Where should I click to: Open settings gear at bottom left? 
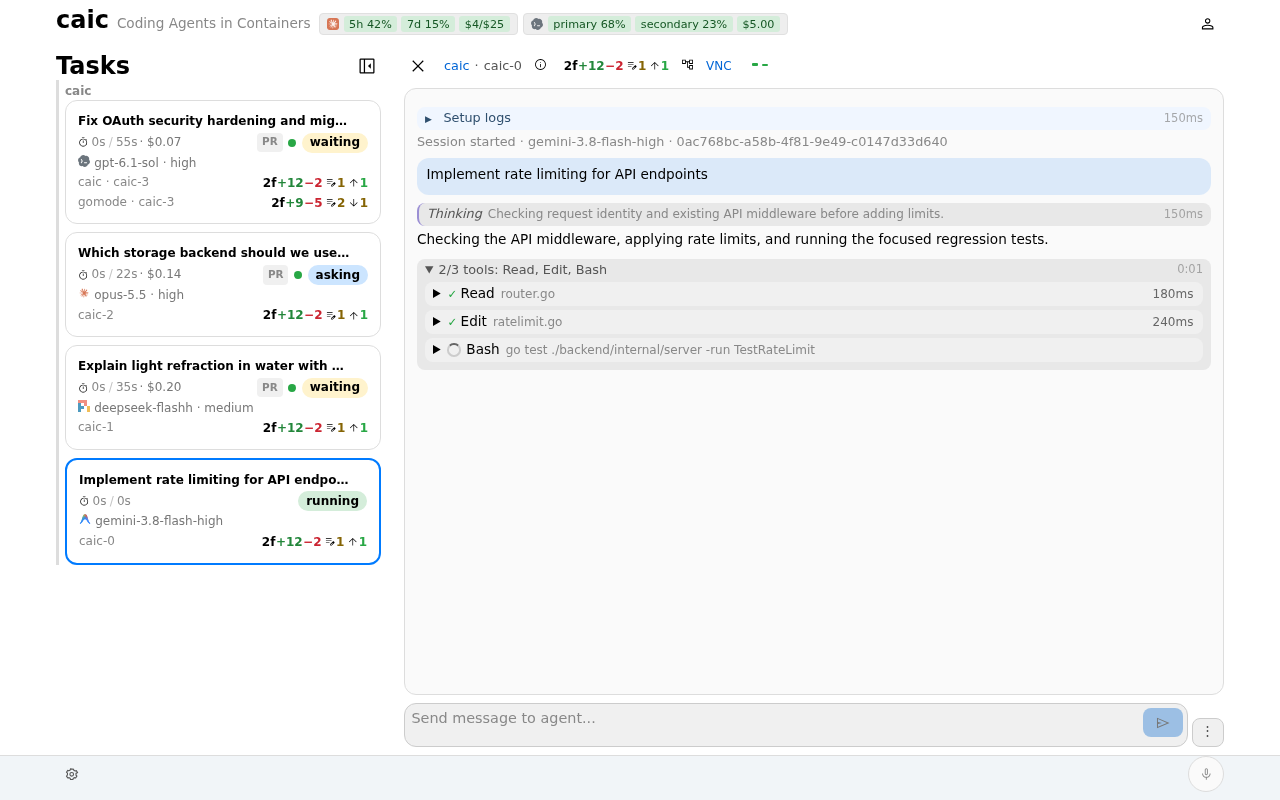coord(72,774)
